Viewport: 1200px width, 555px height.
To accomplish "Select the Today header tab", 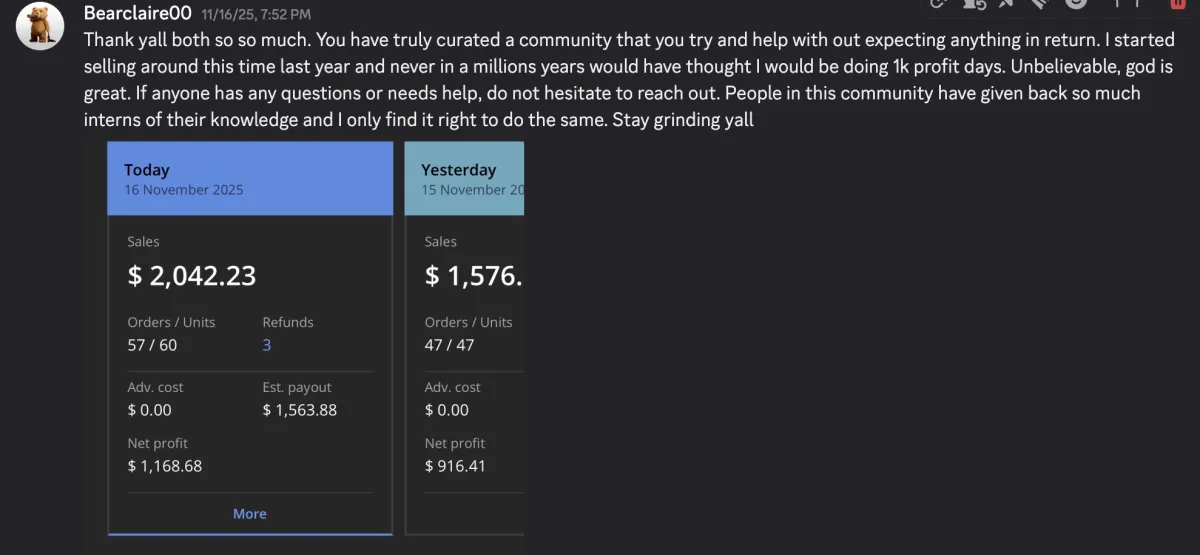I will point(250,178).
